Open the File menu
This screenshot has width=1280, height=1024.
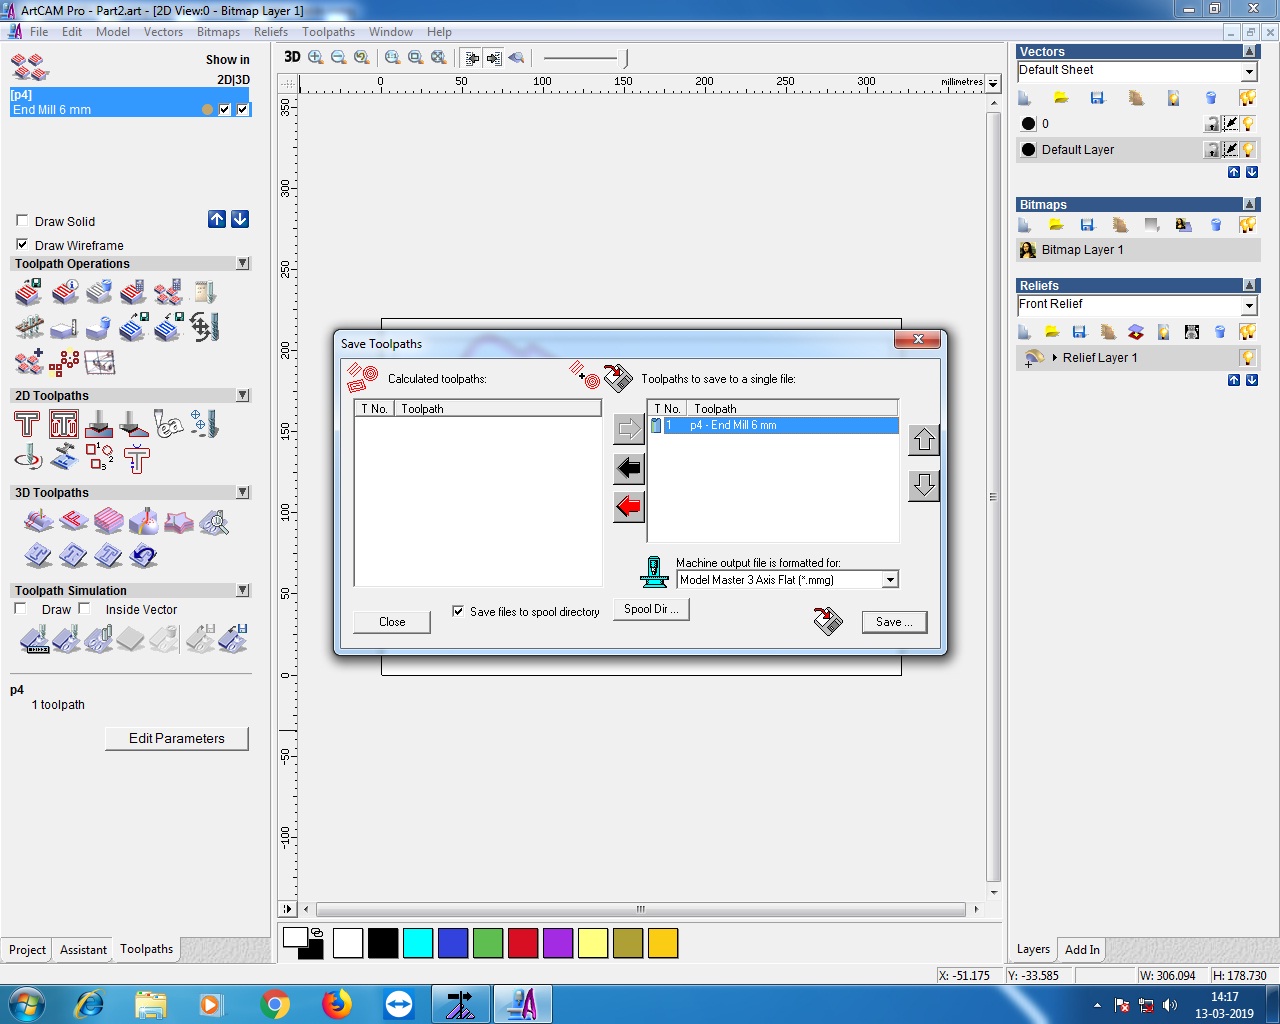click(39, 32)
